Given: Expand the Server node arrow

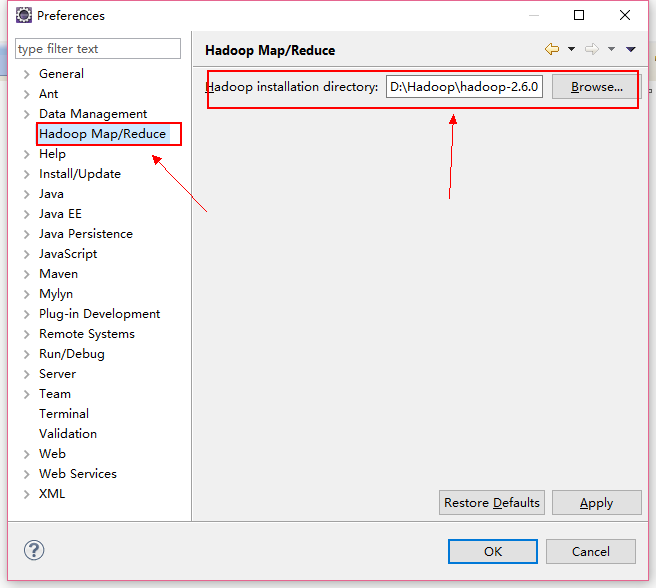Looking at the screenshot, I should click(x=27, y=375).
